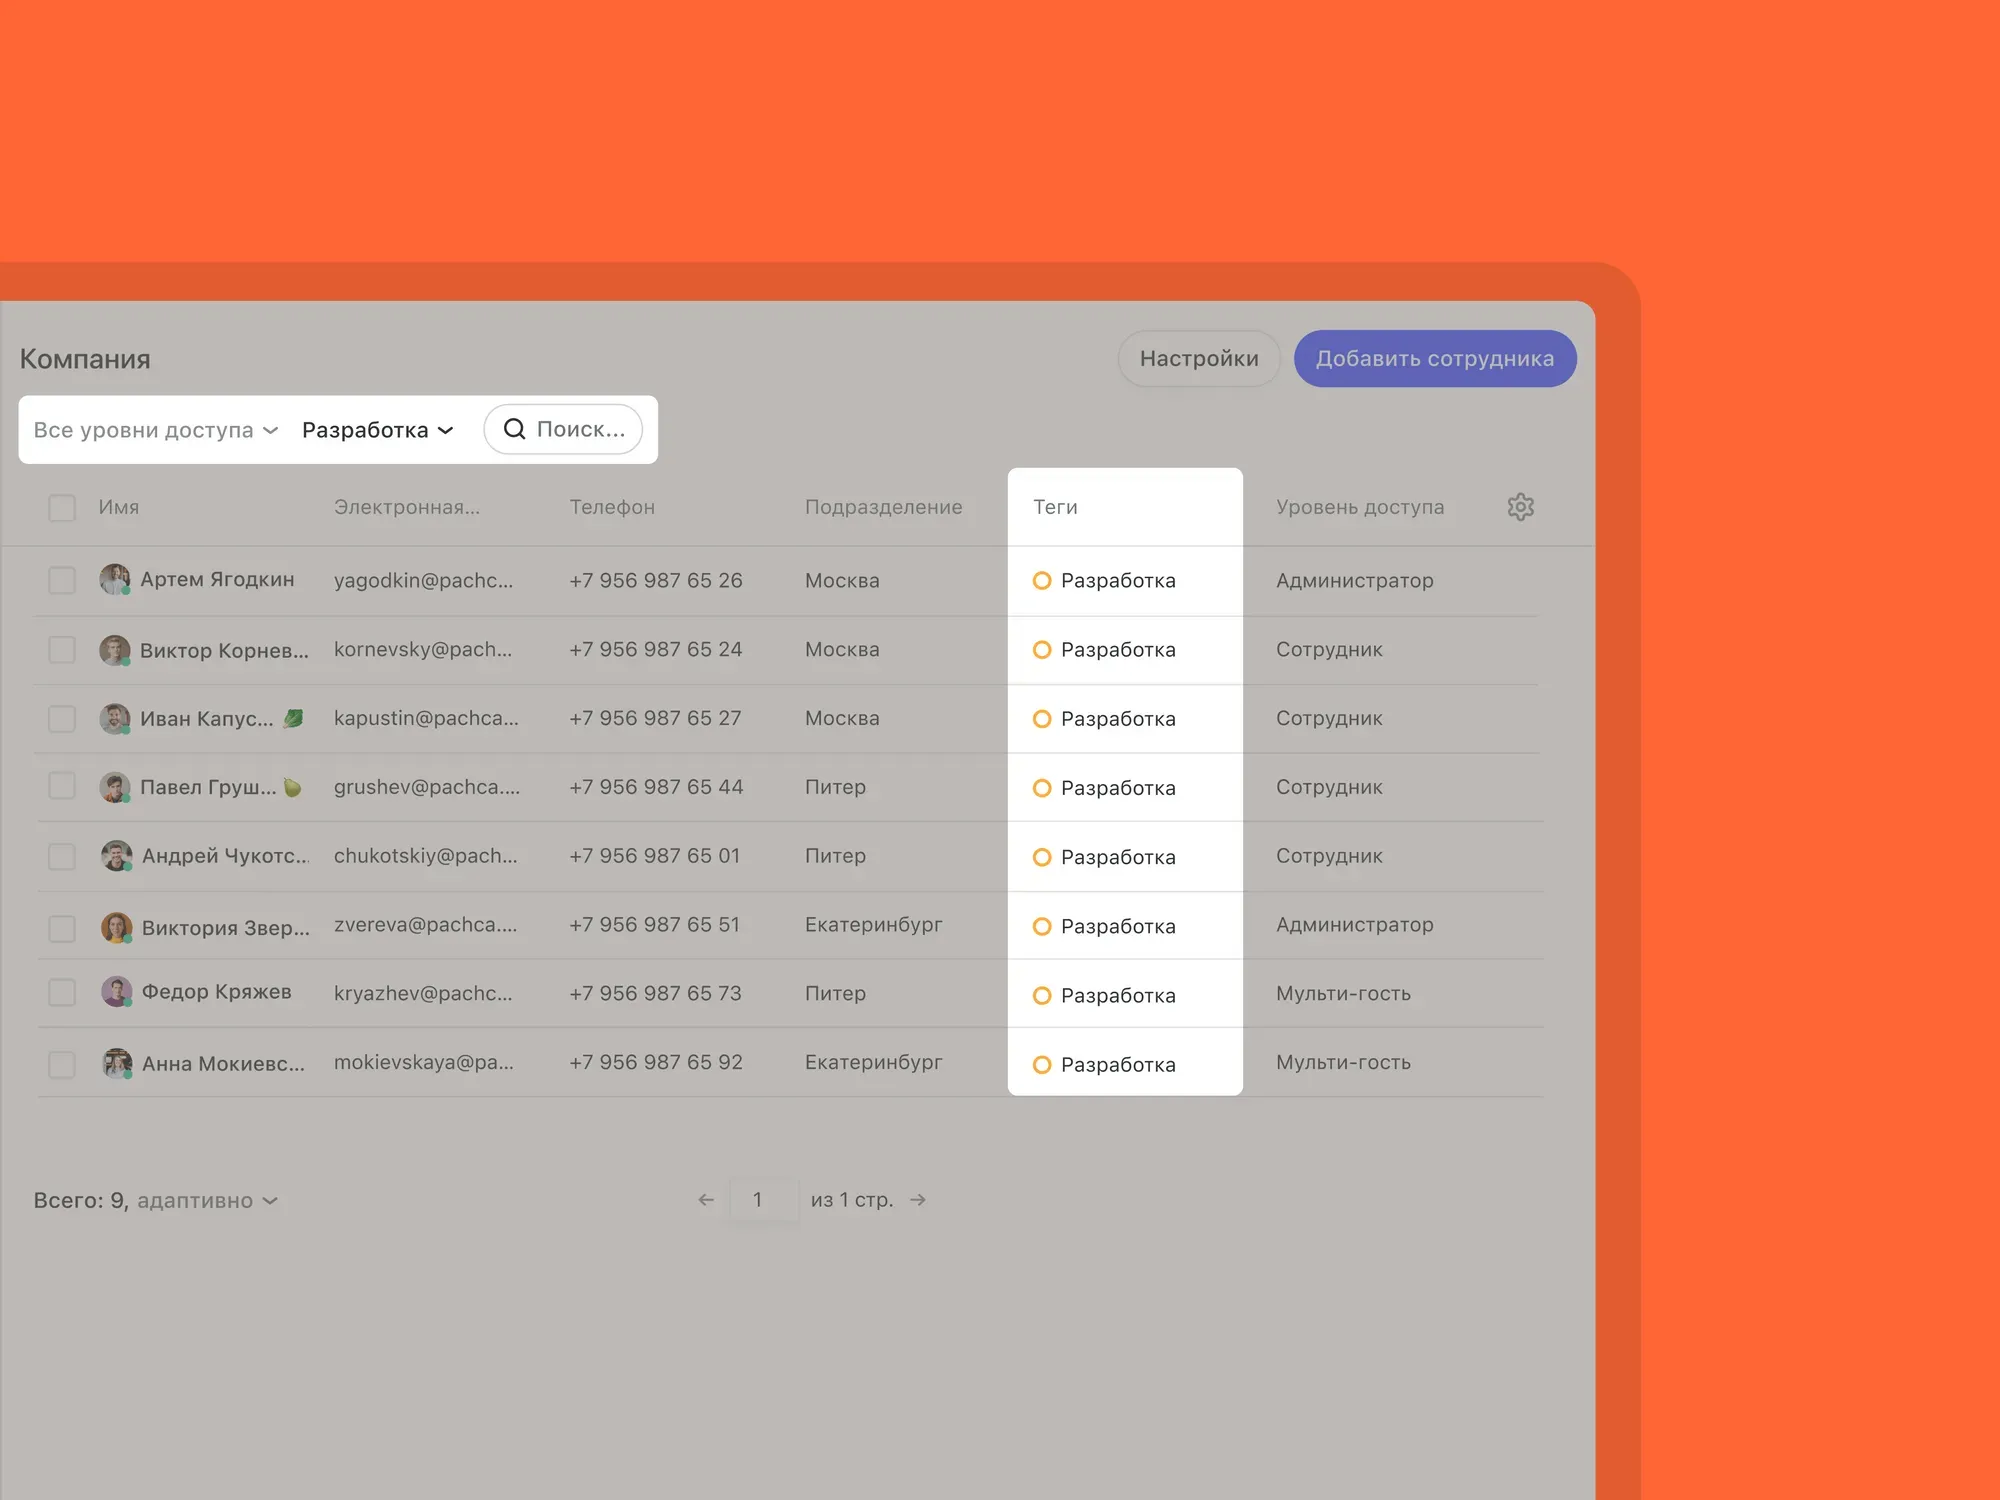Open the Настройки button
Image resolution: width=2000 pixels, height=1500 pixels.
[1198, 359]
